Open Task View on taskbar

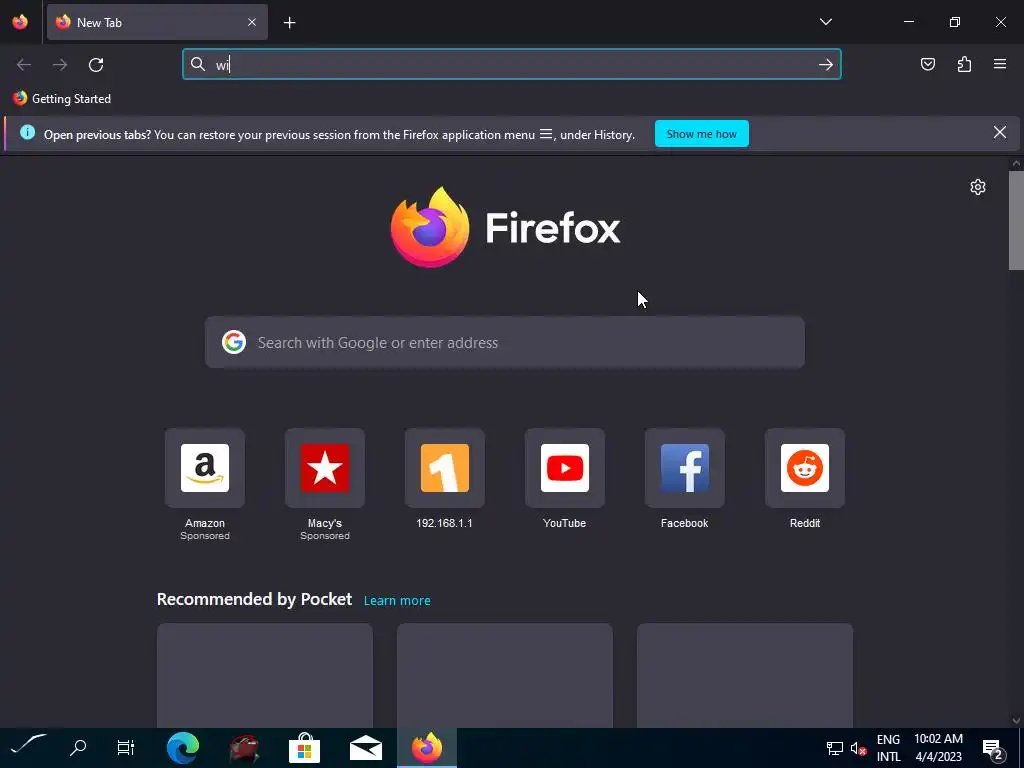pos(125,747)
